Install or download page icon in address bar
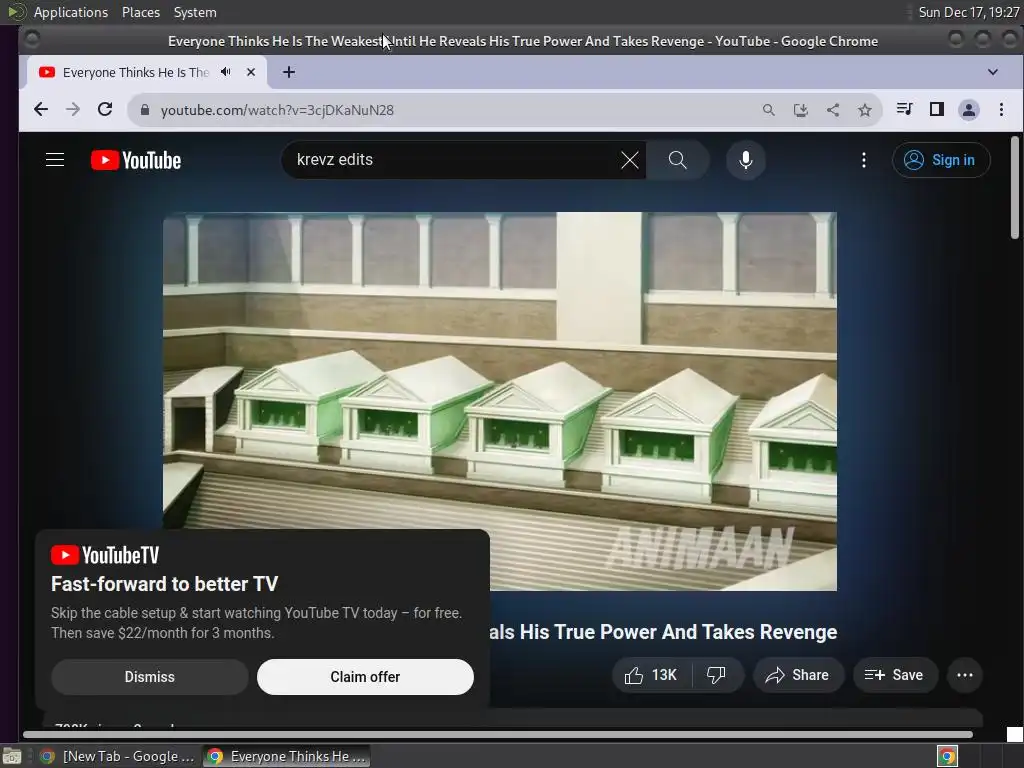Image resolution: width=1024 pixels, height=768 pixels. coord(801,110)
